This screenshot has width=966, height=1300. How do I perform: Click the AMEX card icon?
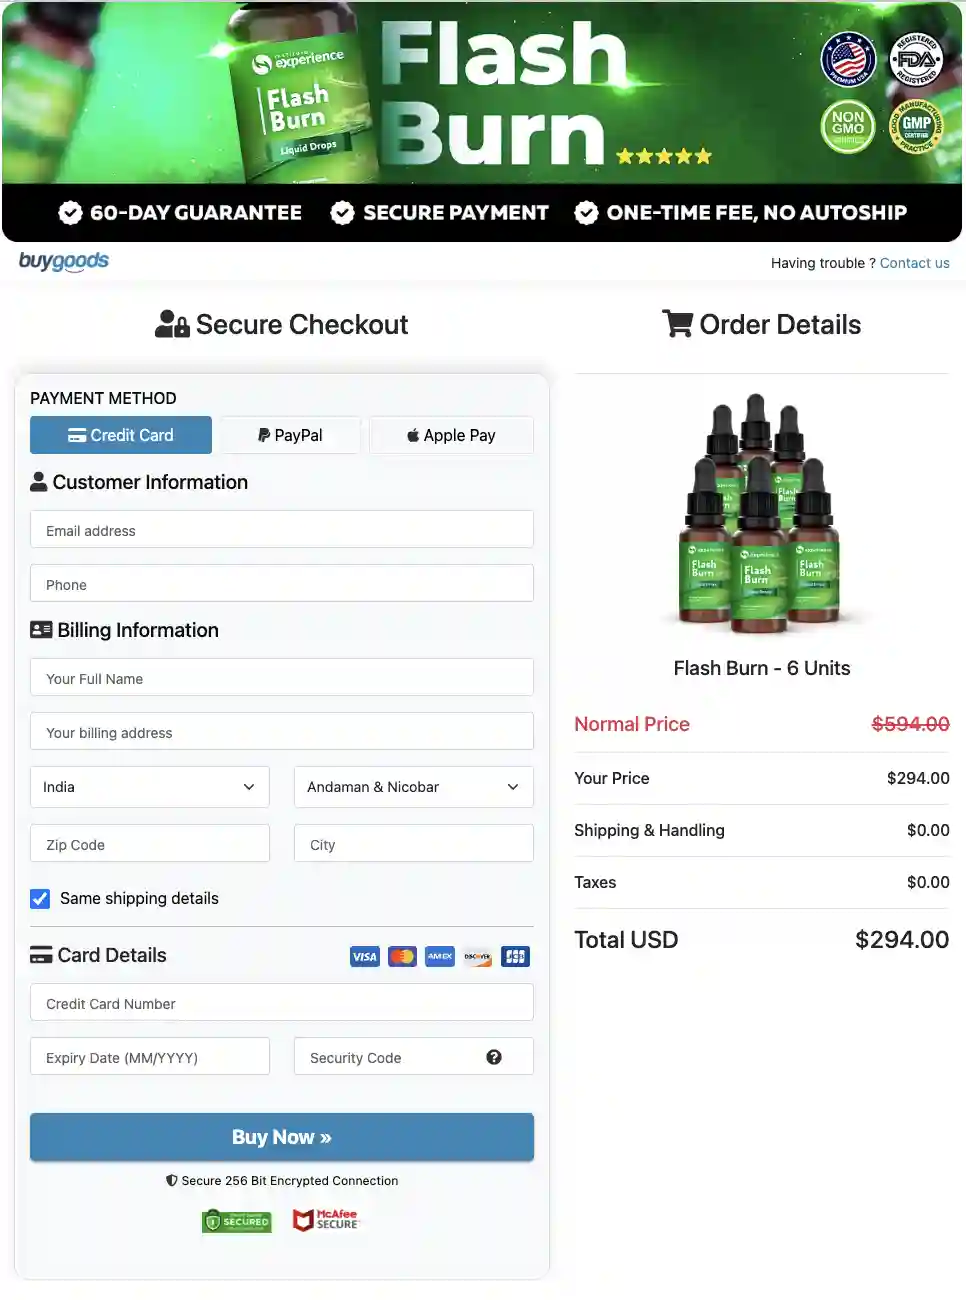point(439,956)
